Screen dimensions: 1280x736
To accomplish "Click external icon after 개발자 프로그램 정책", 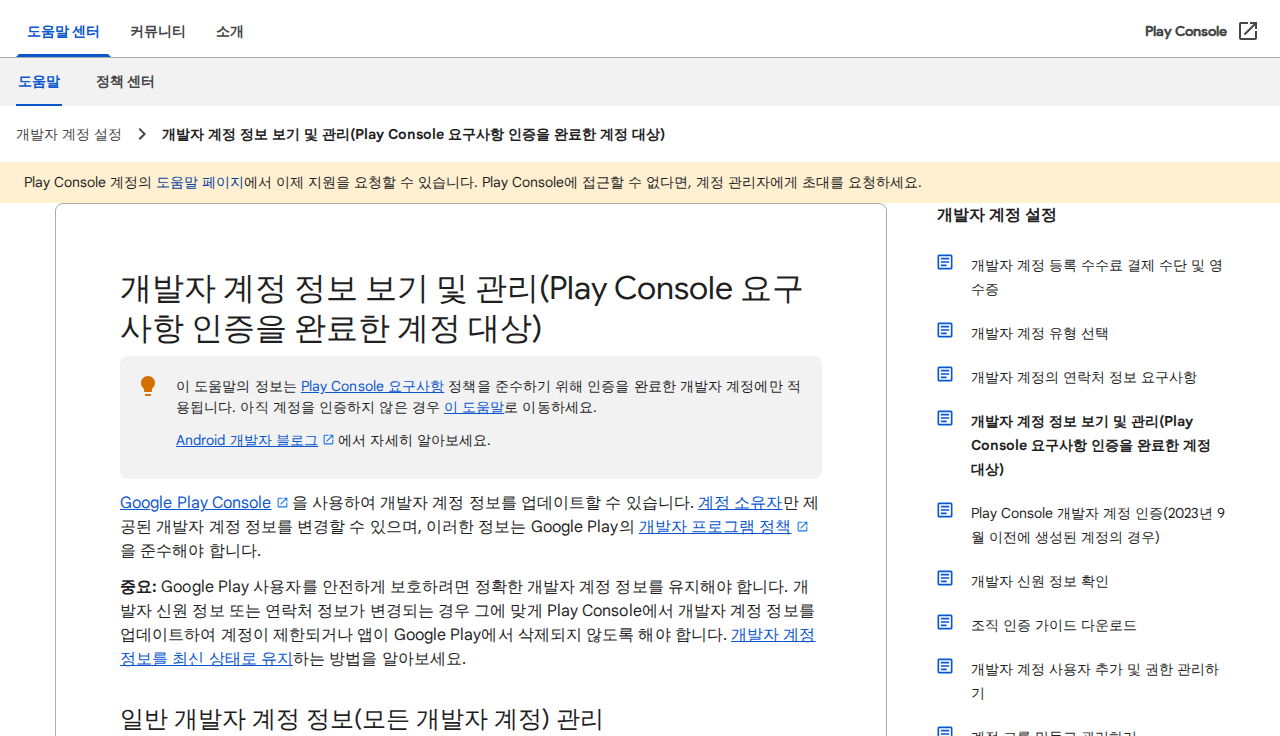I will [802, 527].
